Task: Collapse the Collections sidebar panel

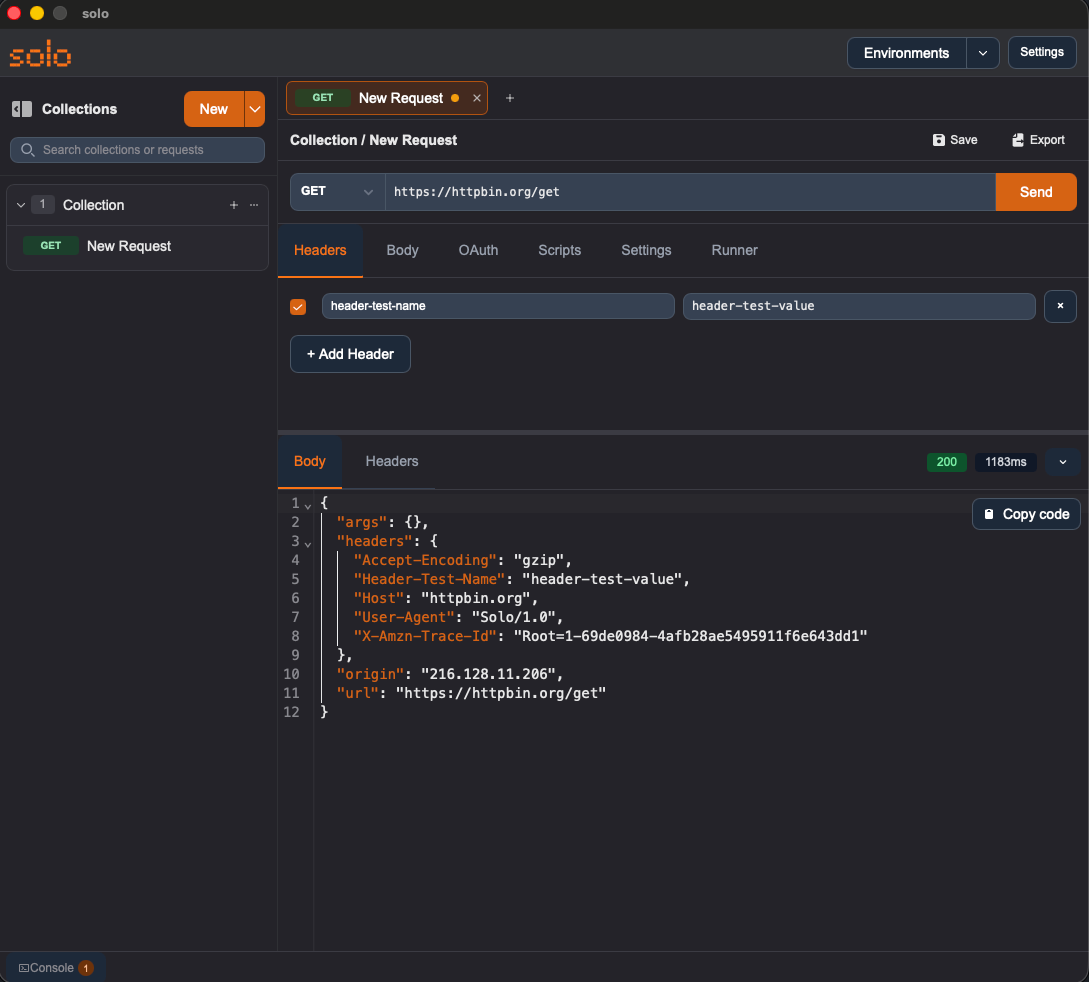Action: click(21, 108)
